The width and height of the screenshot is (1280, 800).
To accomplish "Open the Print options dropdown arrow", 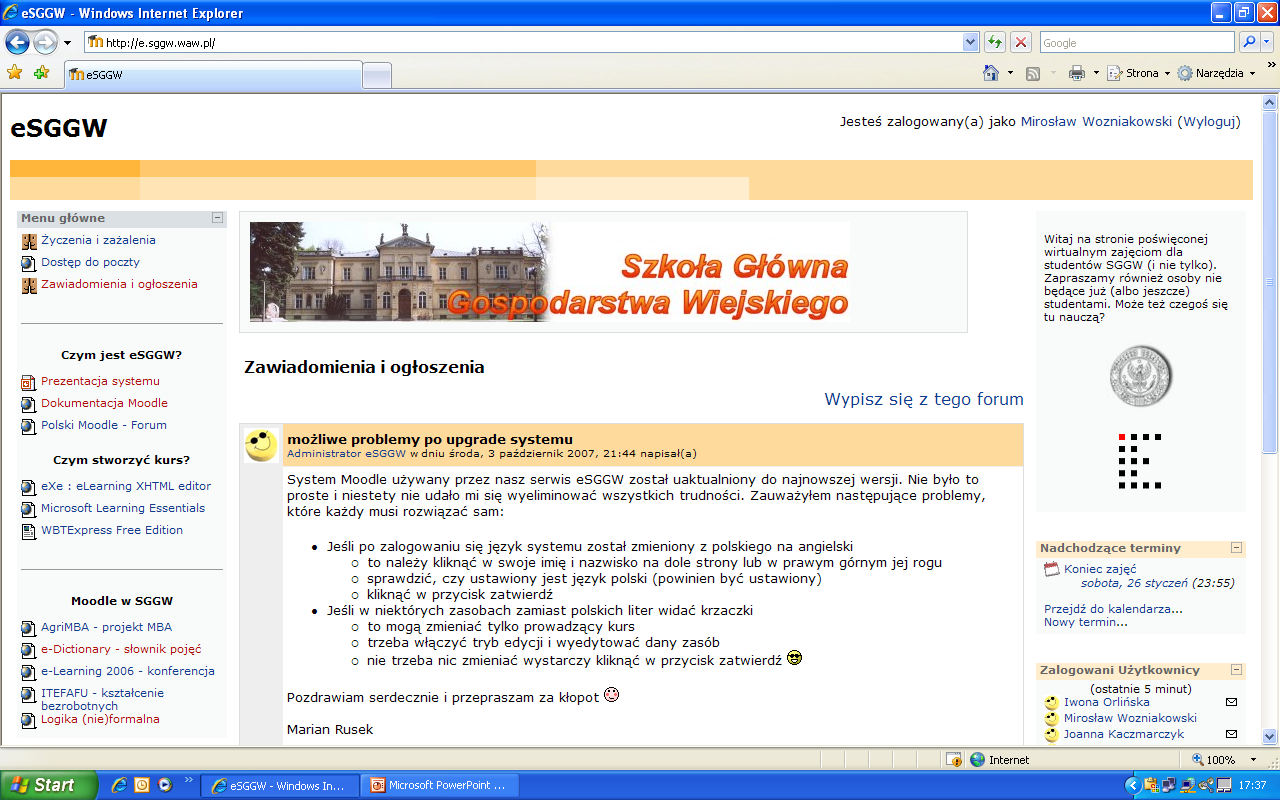I will click(x=1096, y=73).
